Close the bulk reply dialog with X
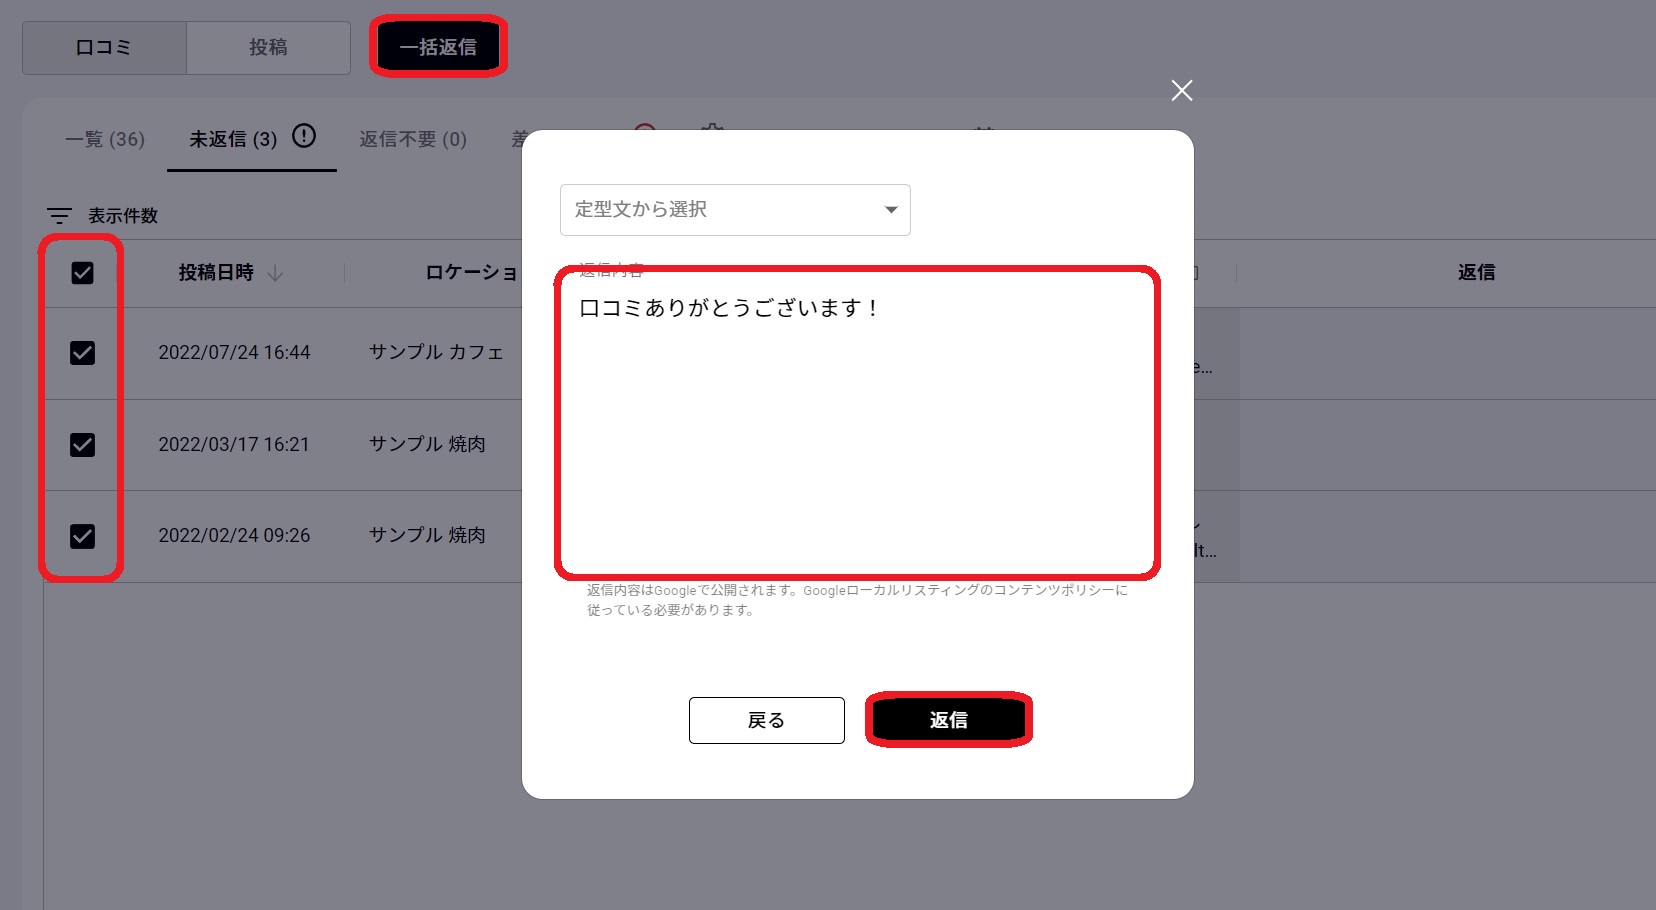The width and height of the screenshot is (1656, 910). [x=1181, y=91]
